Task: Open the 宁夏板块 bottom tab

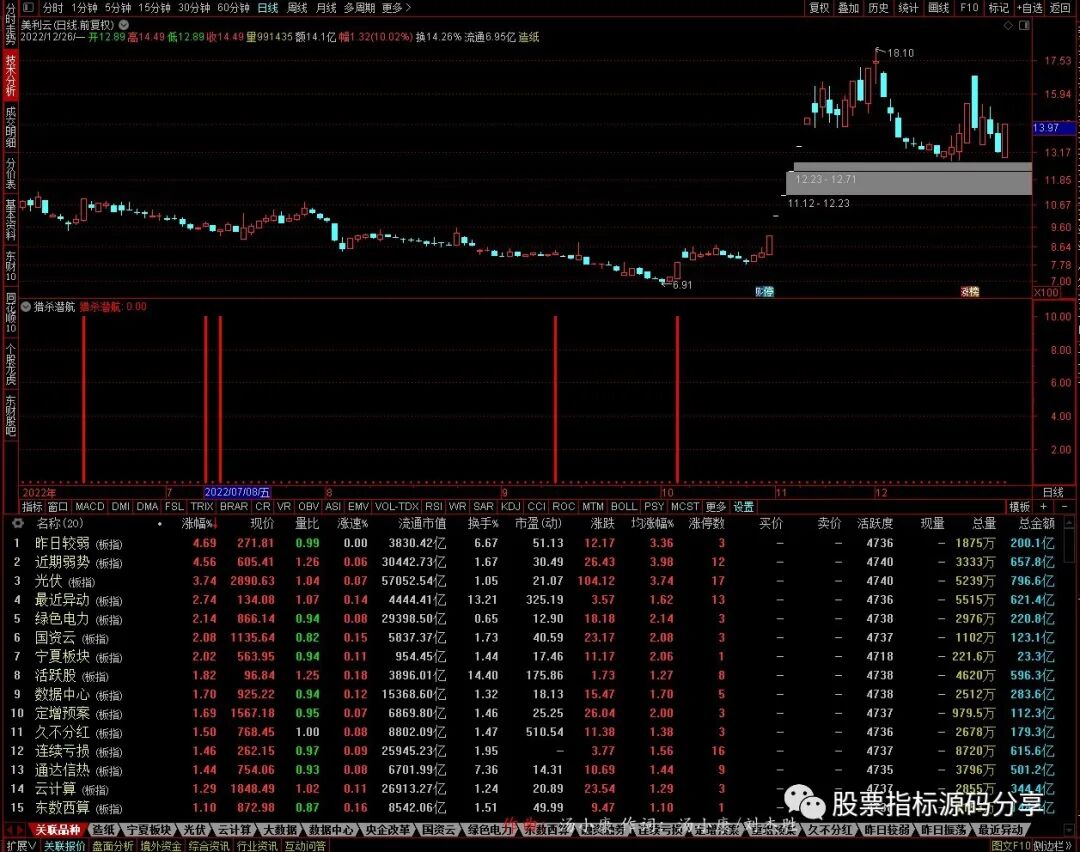Action: [x=149, y=830]
